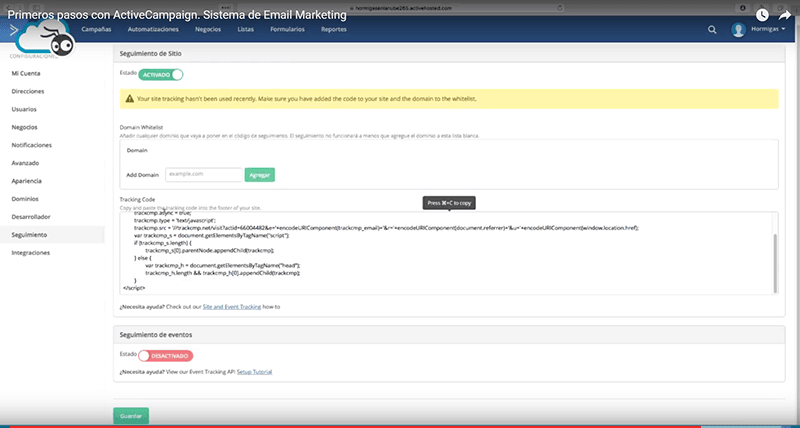Click the Seguimiento de eventos section header
This screenshot has height=428, width=800.
pyautogui.click(x=449, y=335)
